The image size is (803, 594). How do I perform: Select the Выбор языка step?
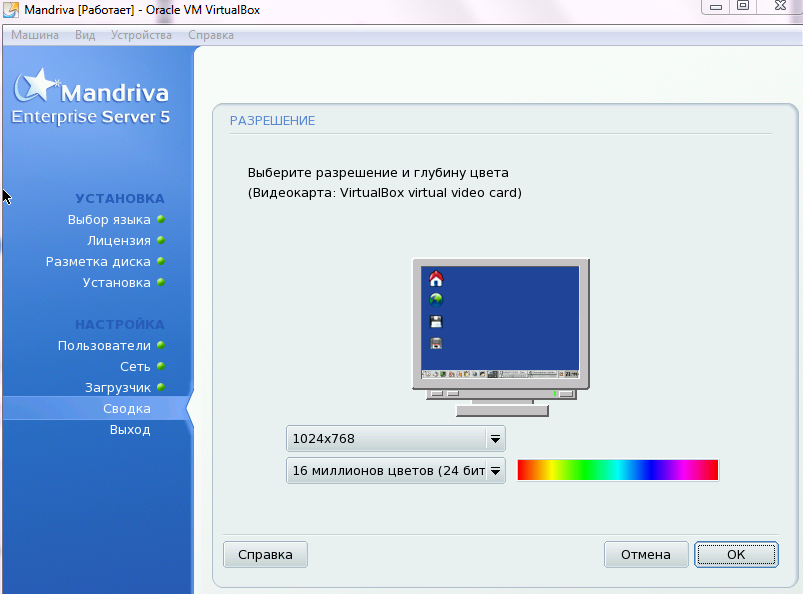point(109,220)
